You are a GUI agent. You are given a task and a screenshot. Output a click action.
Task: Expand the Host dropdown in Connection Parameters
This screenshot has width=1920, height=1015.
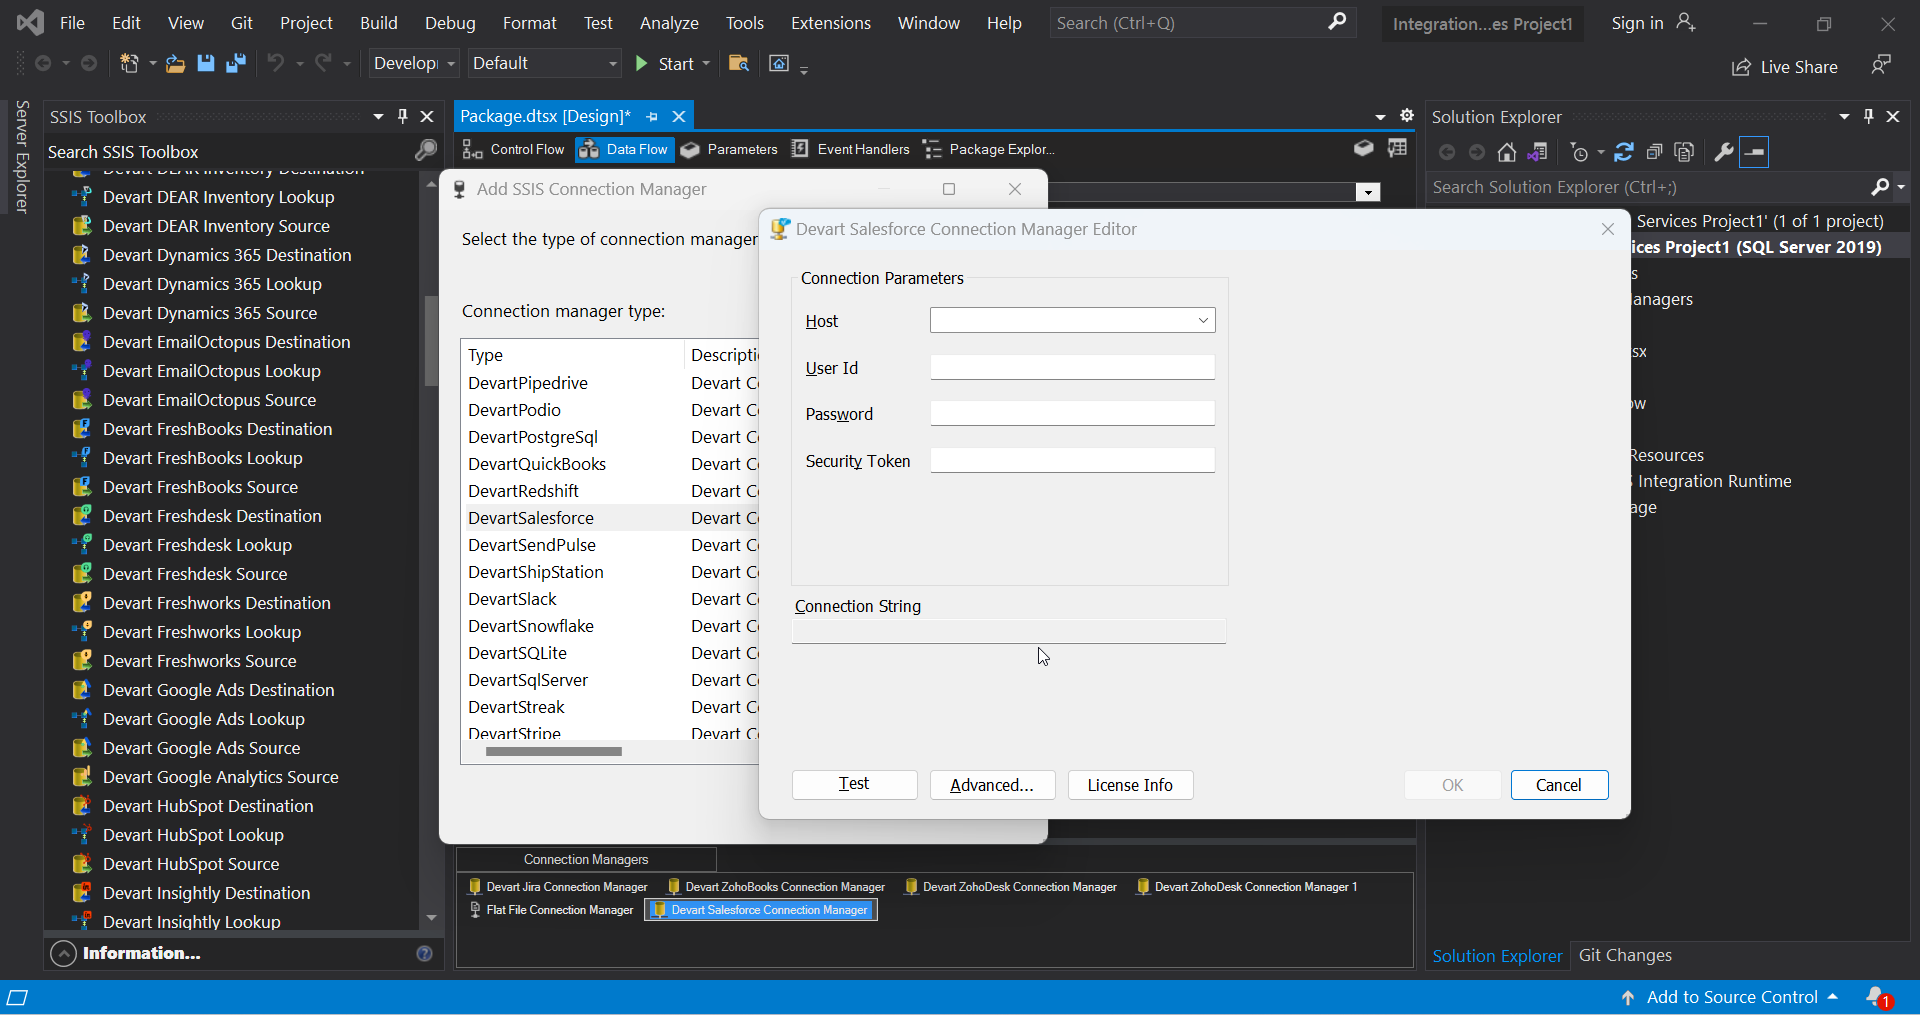point(1201,320)
